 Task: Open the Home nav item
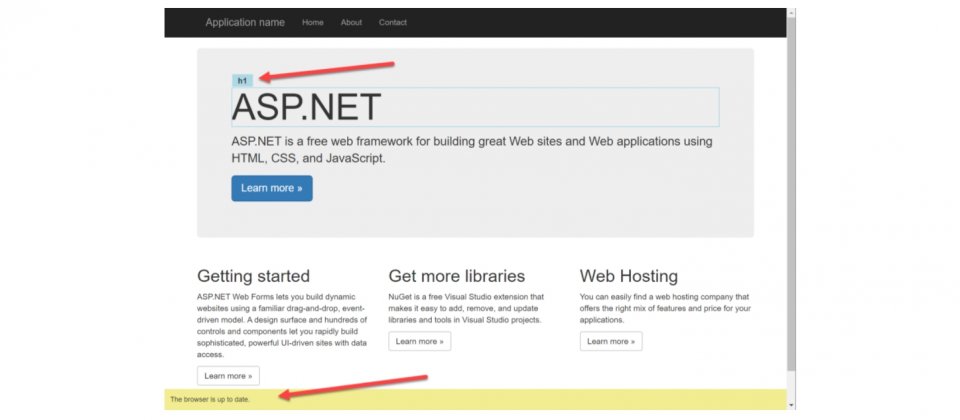tap(312, 23)
